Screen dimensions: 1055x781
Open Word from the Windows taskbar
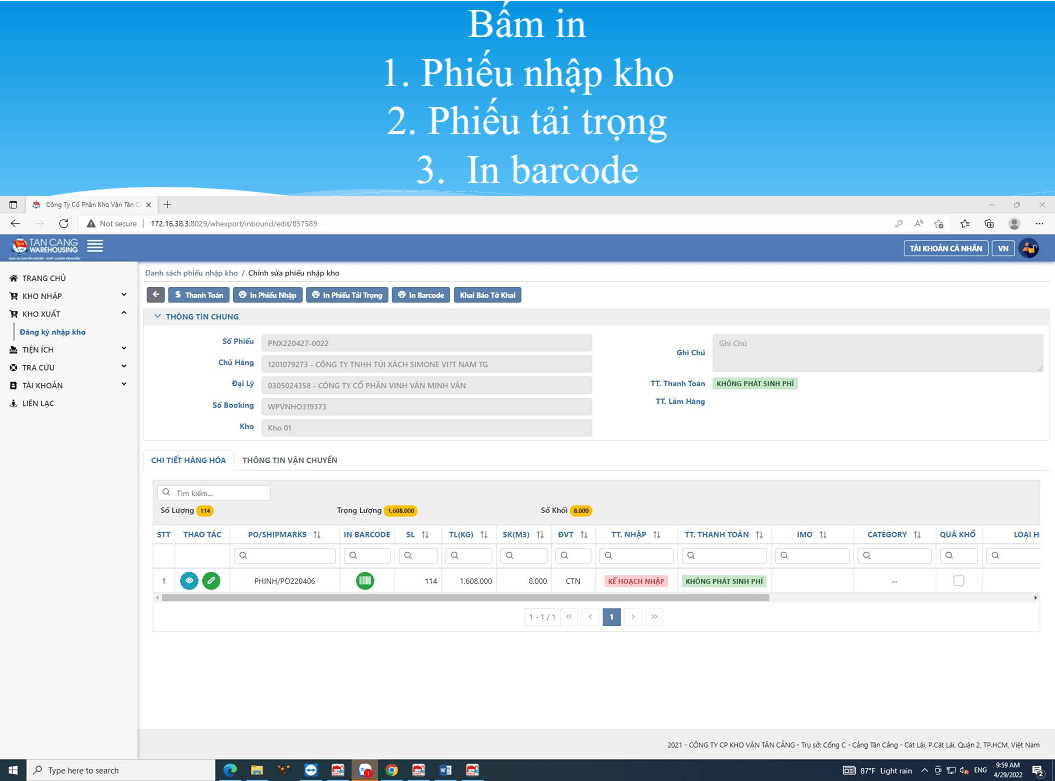tap(445, 770)
